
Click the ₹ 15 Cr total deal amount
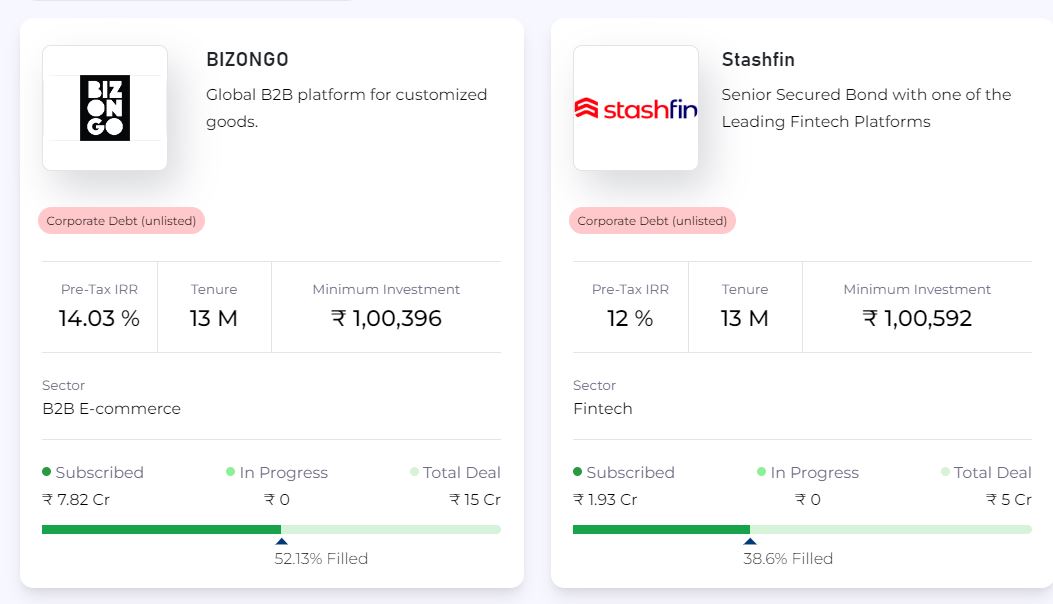(475, 500)
